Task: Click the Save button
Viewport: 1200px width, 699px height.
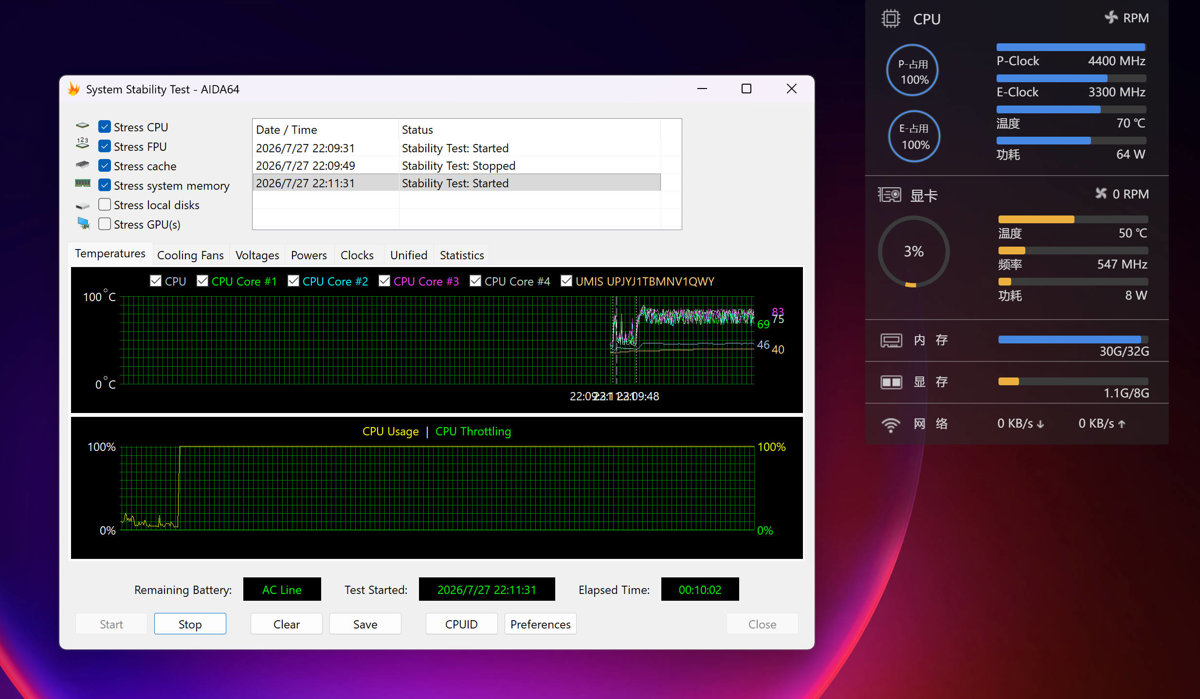Action: [x=365, y=624]
